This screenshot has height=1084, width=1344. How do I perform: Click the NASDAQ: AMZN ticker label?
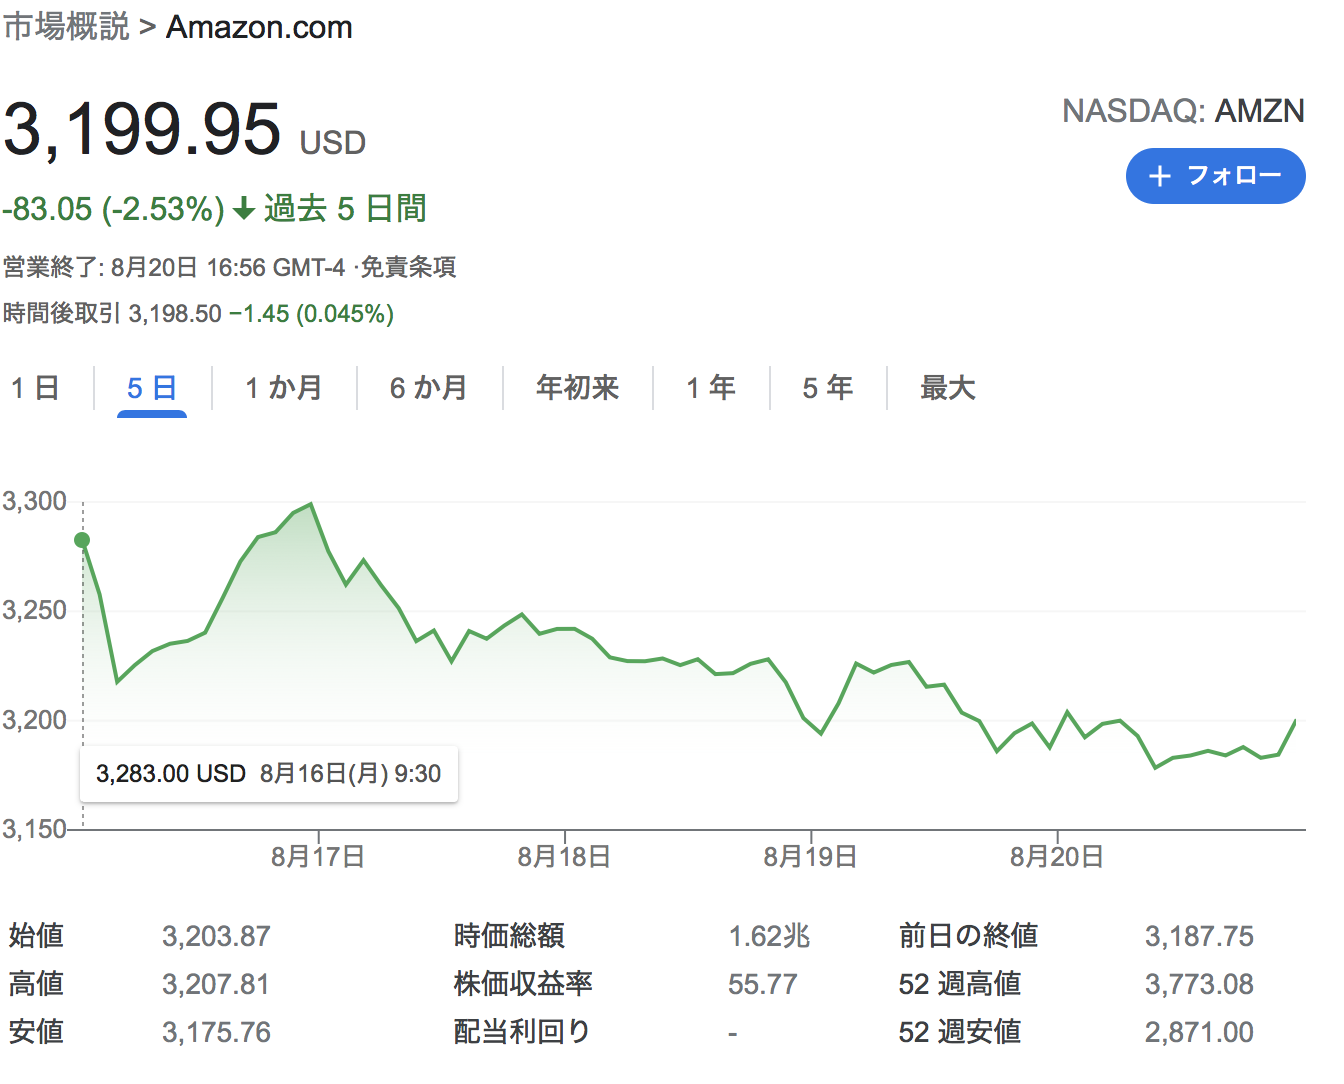pos(1183,111)
